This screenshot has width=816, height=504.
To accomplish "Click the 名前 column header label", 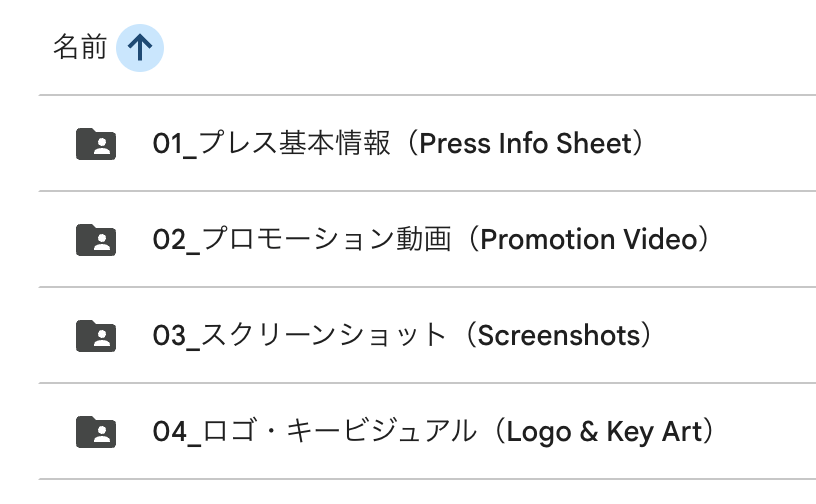I will pyautogui.click(x=79, y=48).
